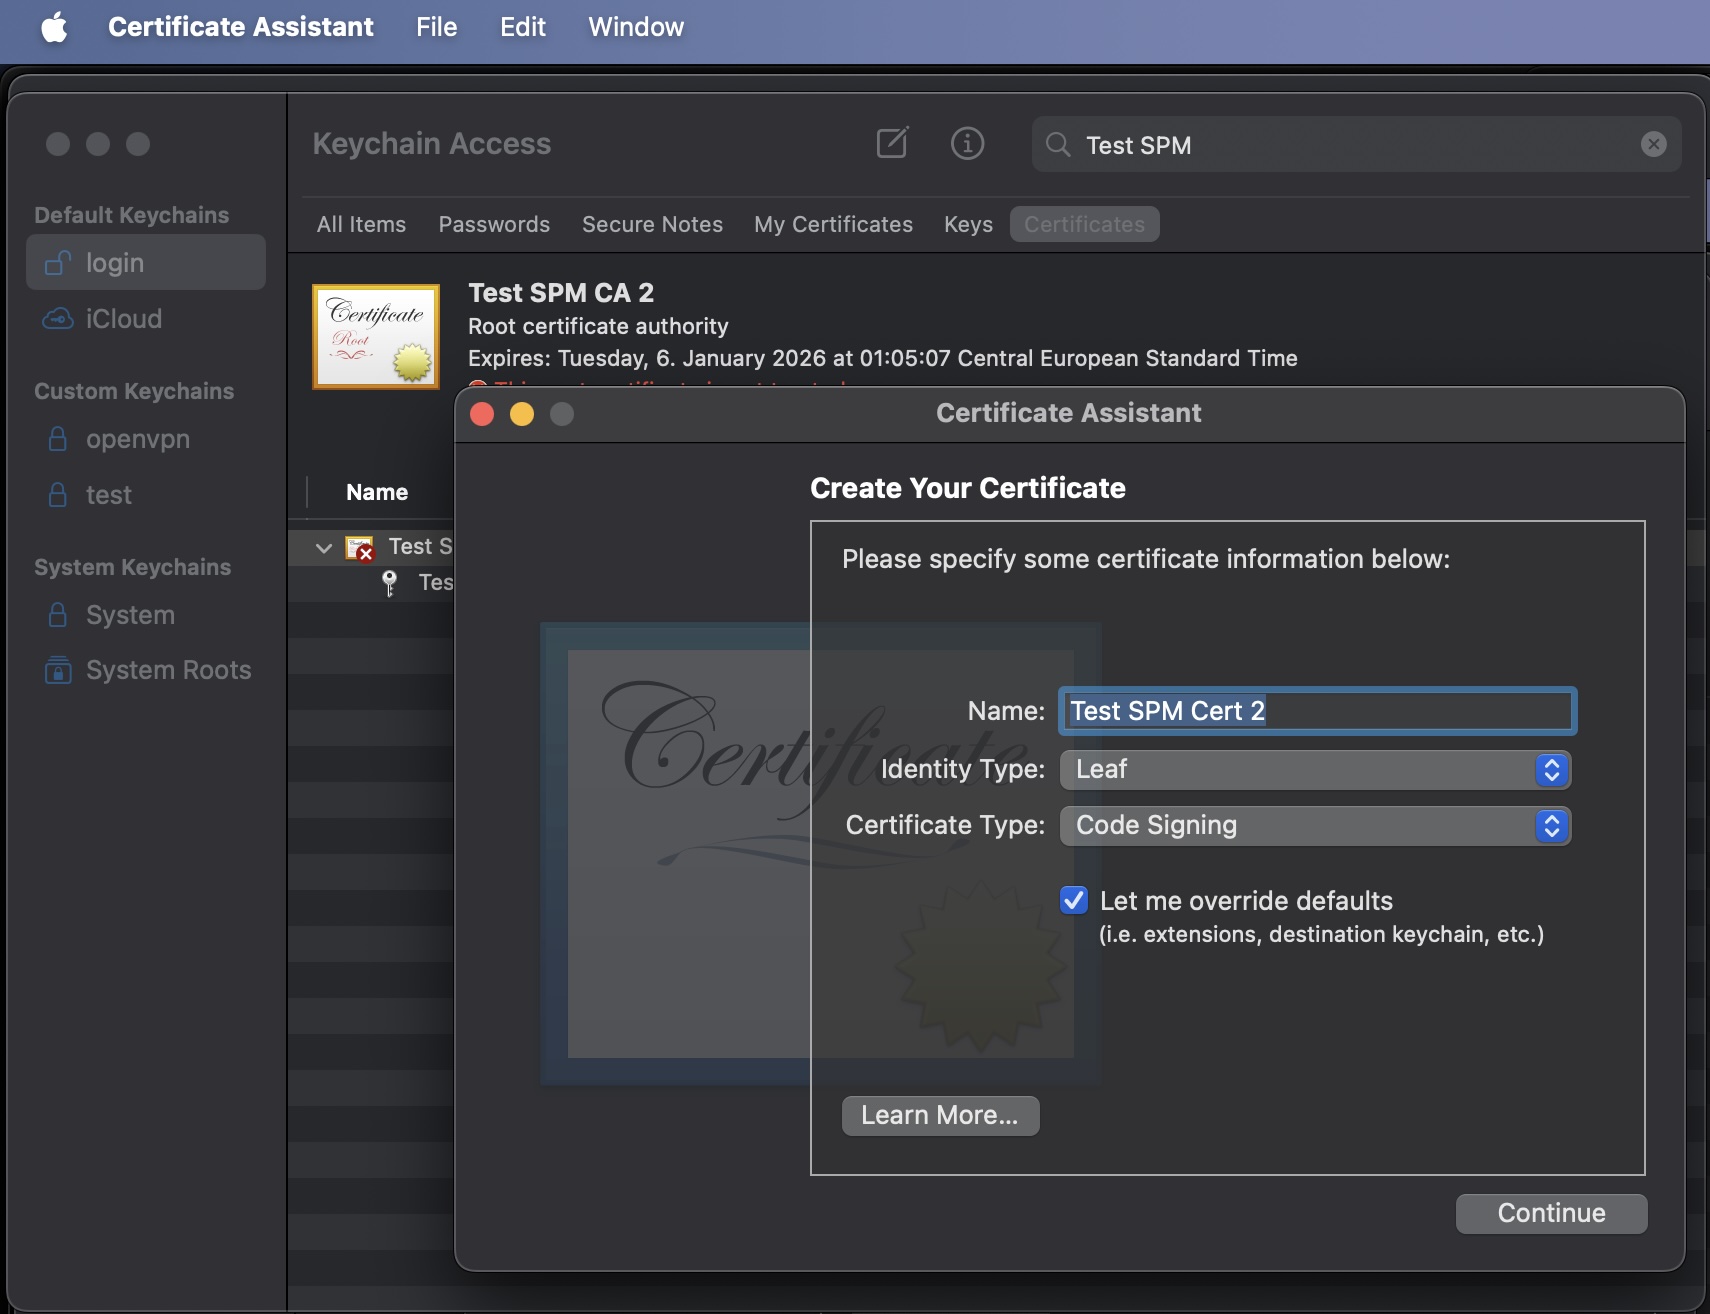The height and width of the screenshot is (1314, 1710).
Task: Clear the Test SPM search text
Action: pyautogui.click(x=1654, y=145)
